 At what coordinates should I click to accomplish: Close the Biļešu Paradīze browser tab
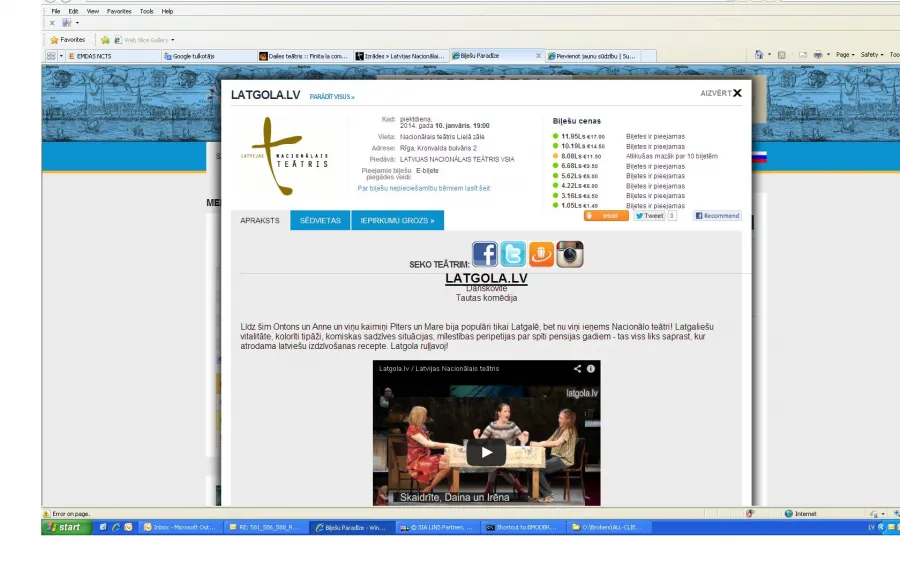pyautogui.click(x=538, y=56)
